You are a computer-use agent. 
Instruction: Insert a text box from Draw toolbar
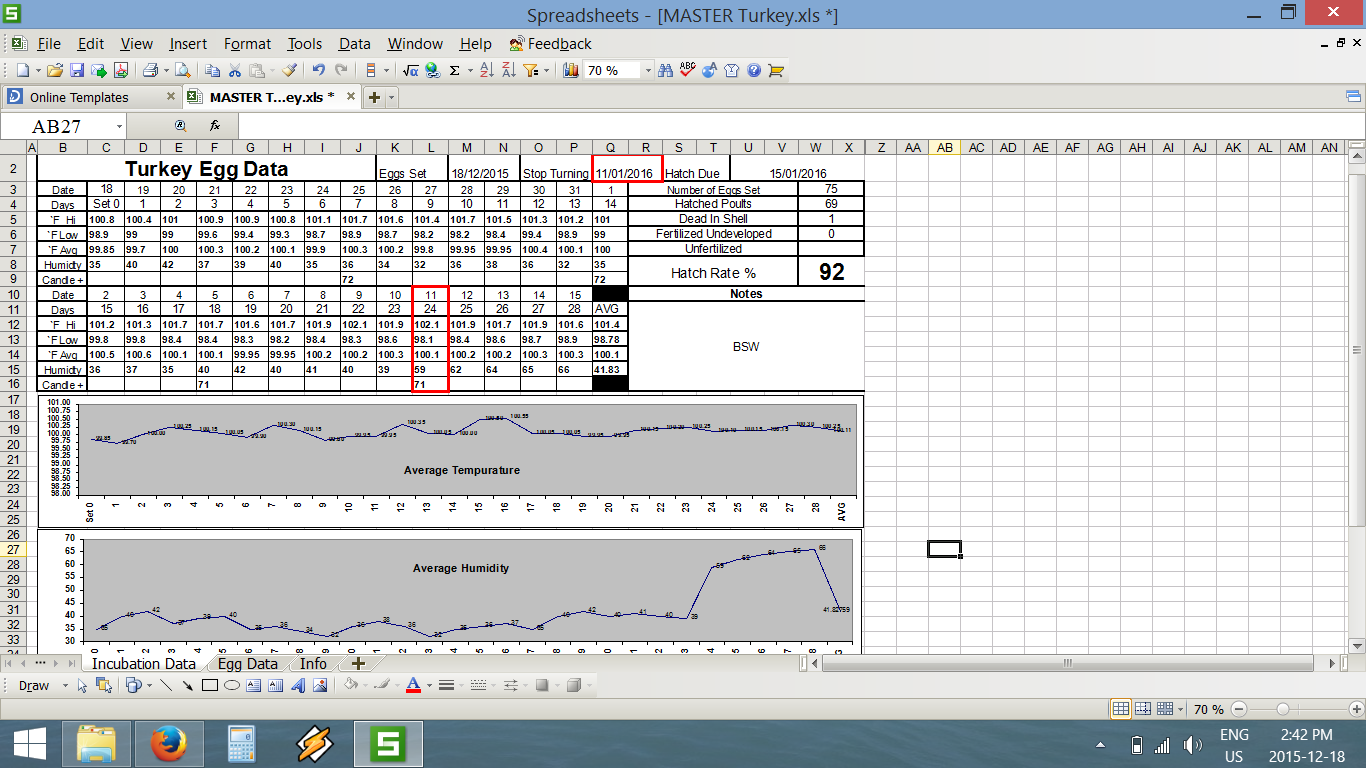[x=253, y=685]
